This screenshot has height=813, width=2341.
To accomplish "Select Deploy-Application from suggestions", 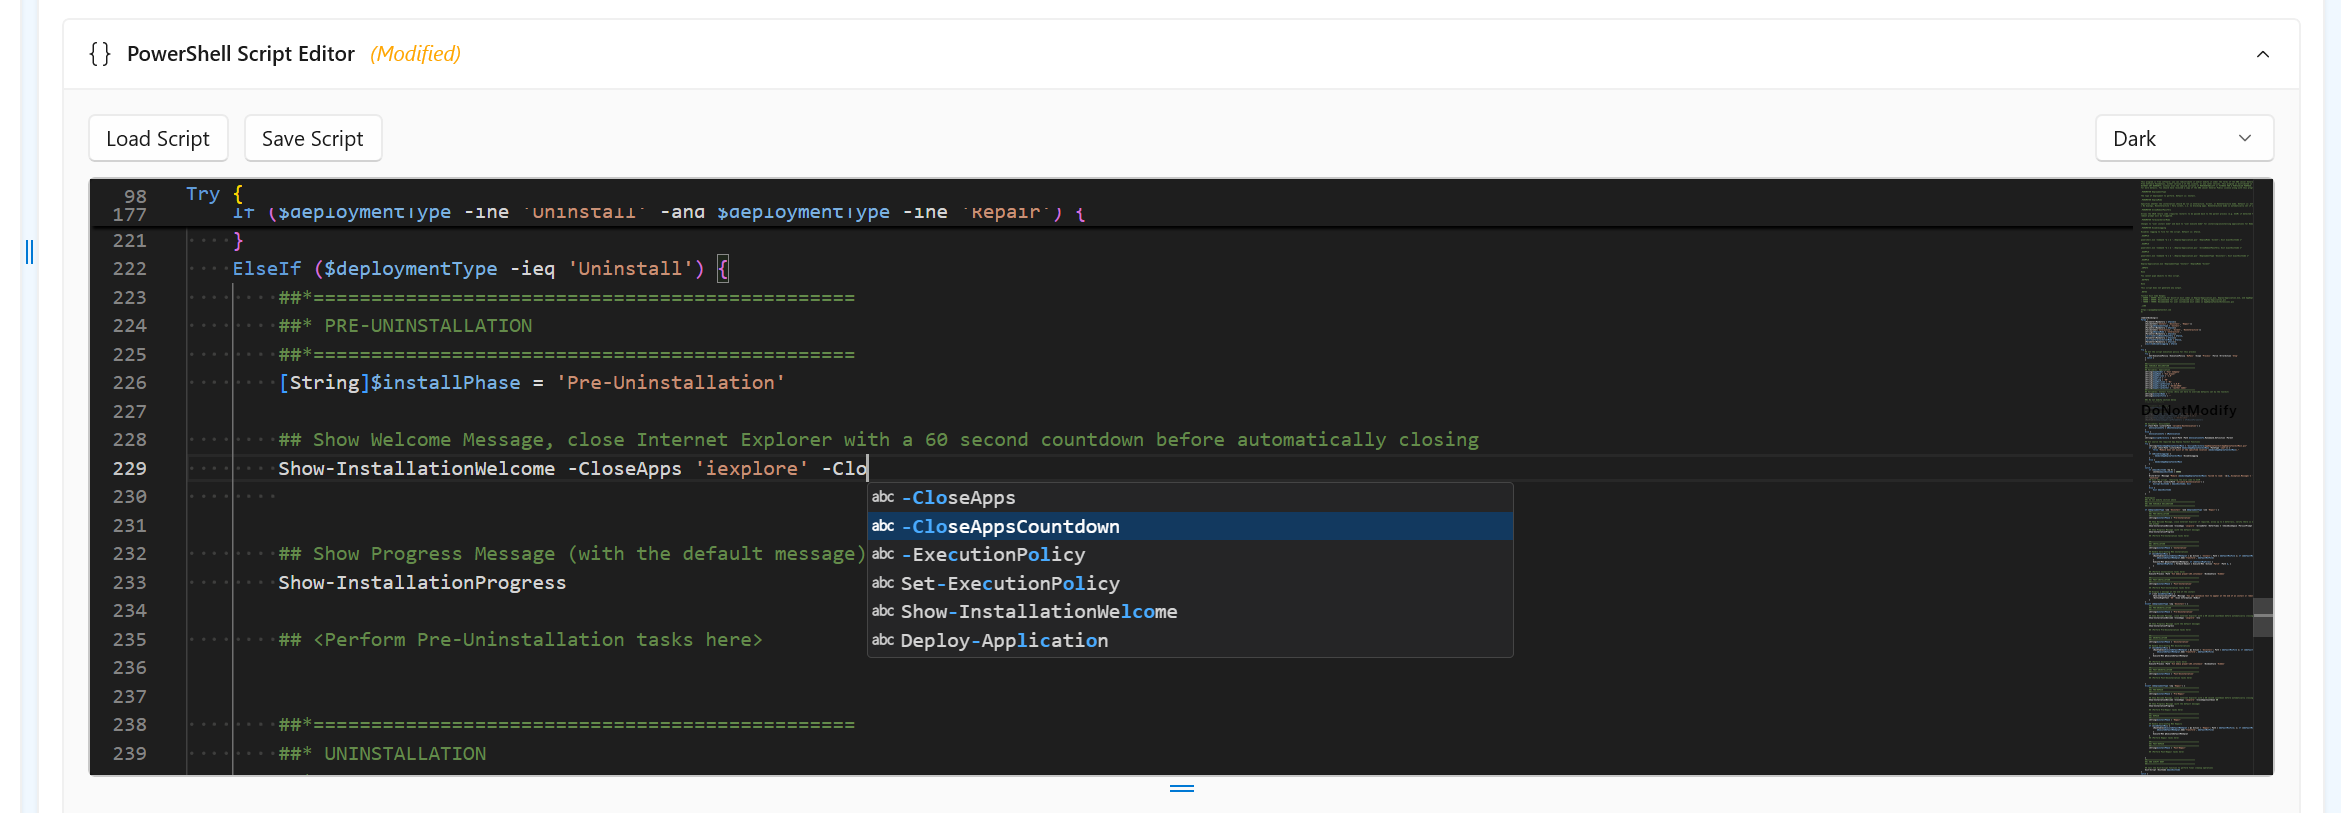I will coord(1004,641).
